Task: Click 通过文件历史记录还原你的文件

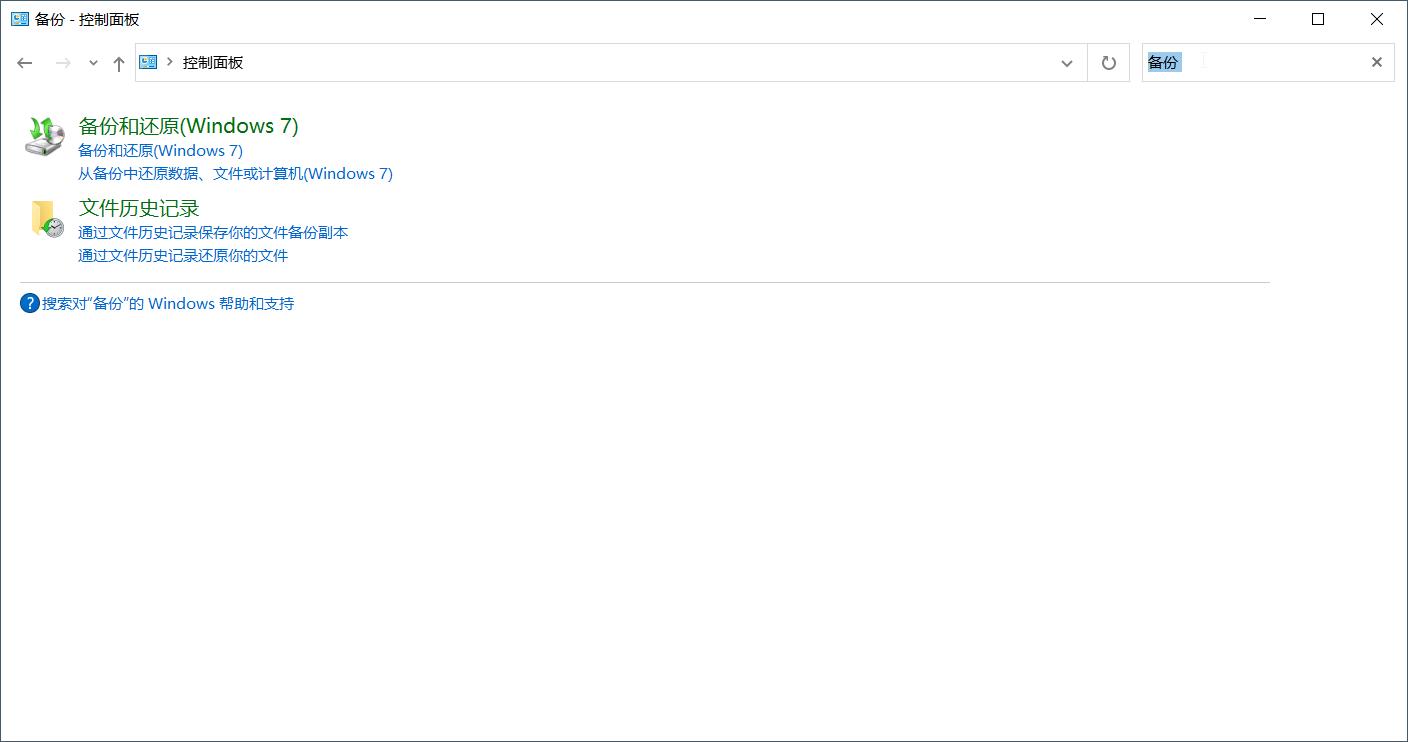Action: coord(183,256)
